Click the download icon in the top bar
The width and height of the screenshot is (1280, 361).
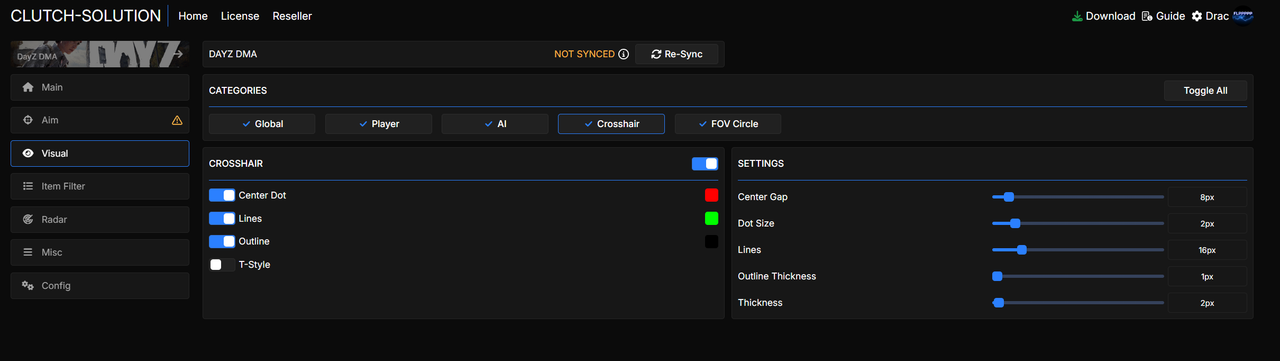tap(1077, 16)
